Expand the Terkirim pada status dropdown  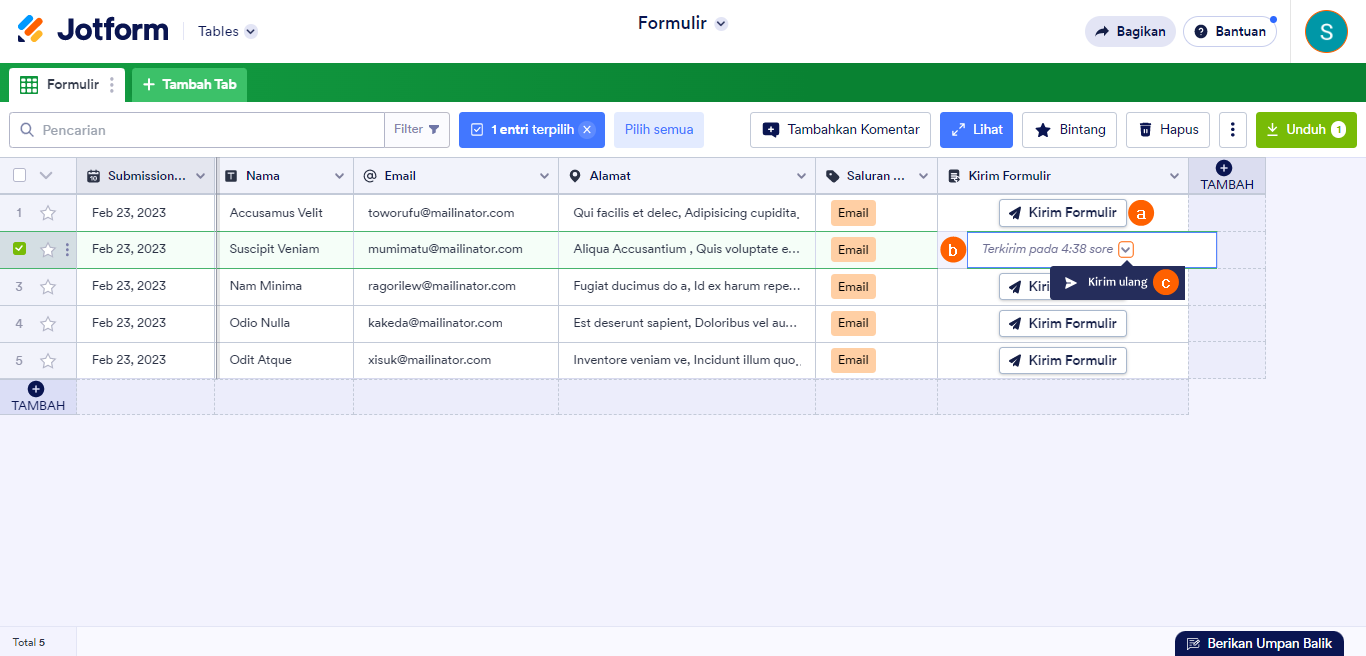click(x=1126, y=250)
